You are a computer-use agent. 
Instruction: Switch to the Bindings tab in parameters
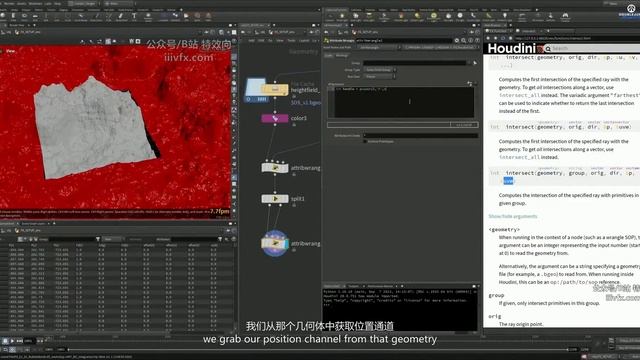[342, 56]
